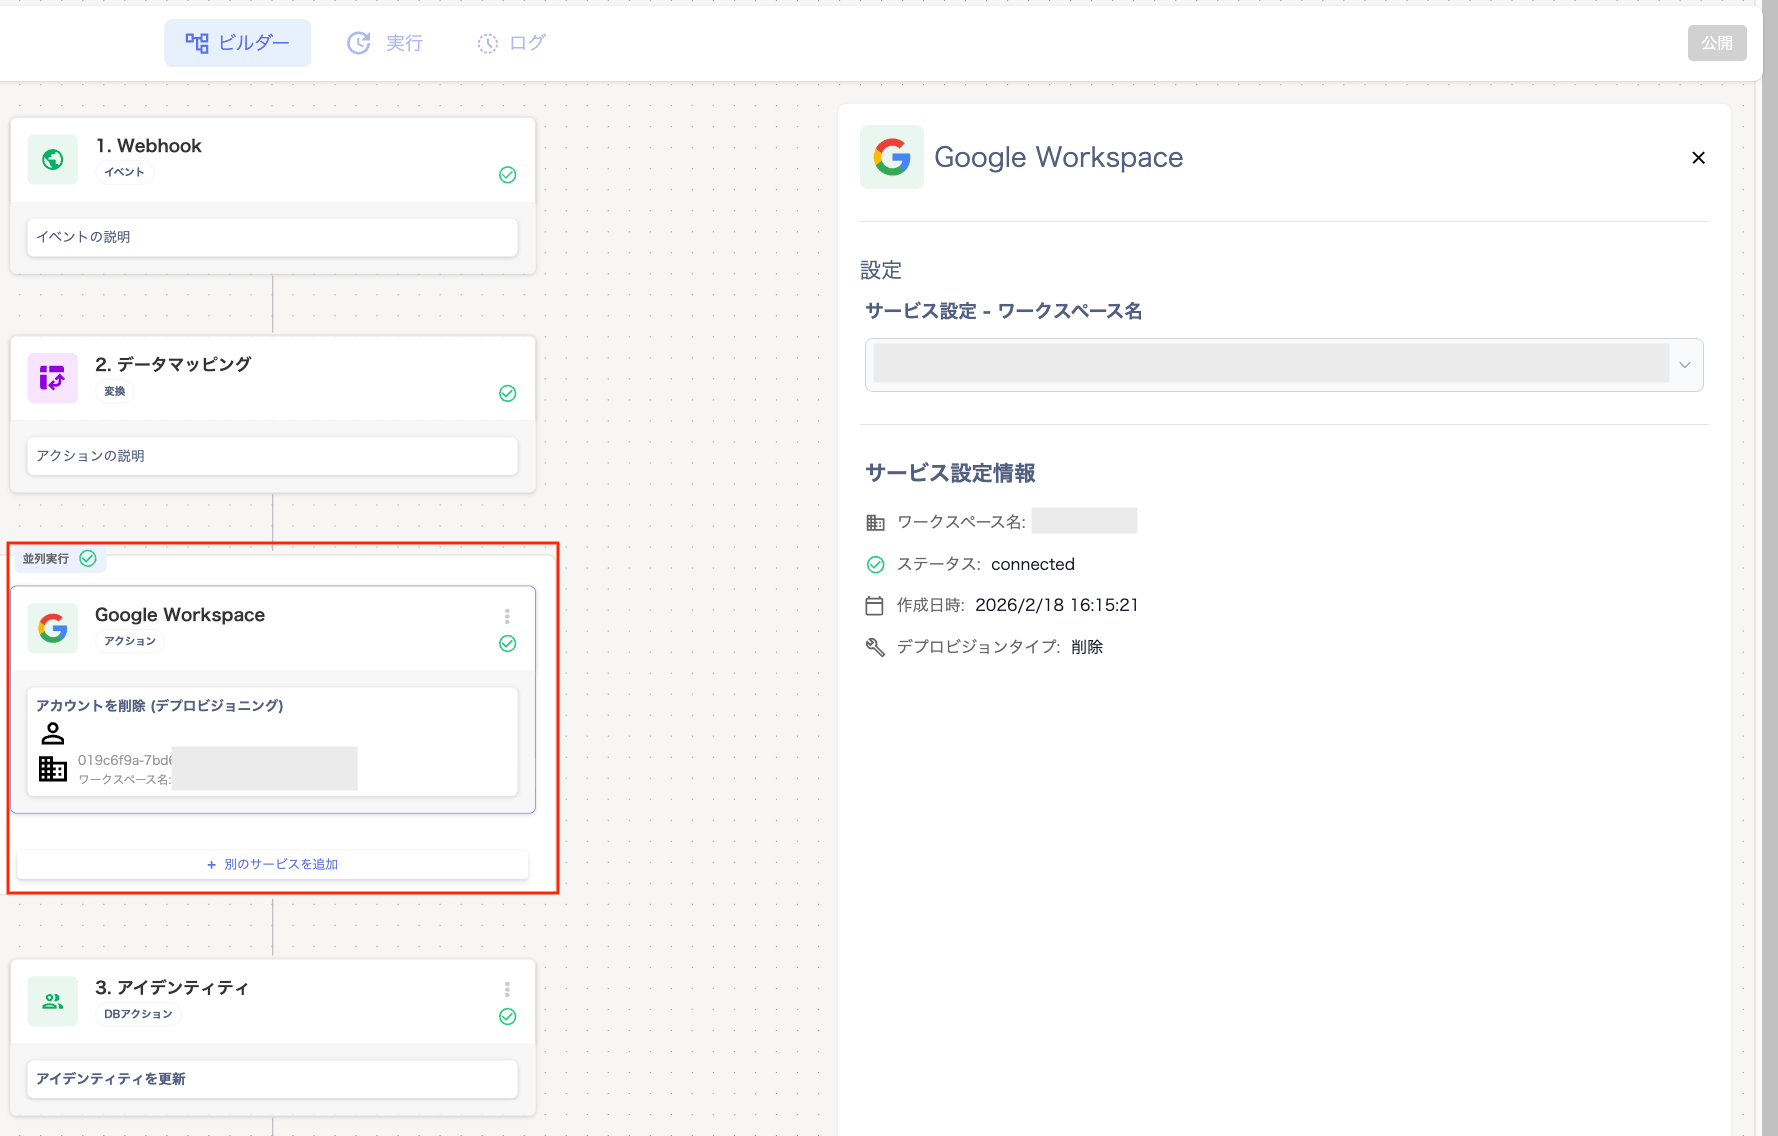Click the データマッピング step green check icon
Image resolution: width=1778 pixels, height=1136 pixels.
[x=508, y=393]
